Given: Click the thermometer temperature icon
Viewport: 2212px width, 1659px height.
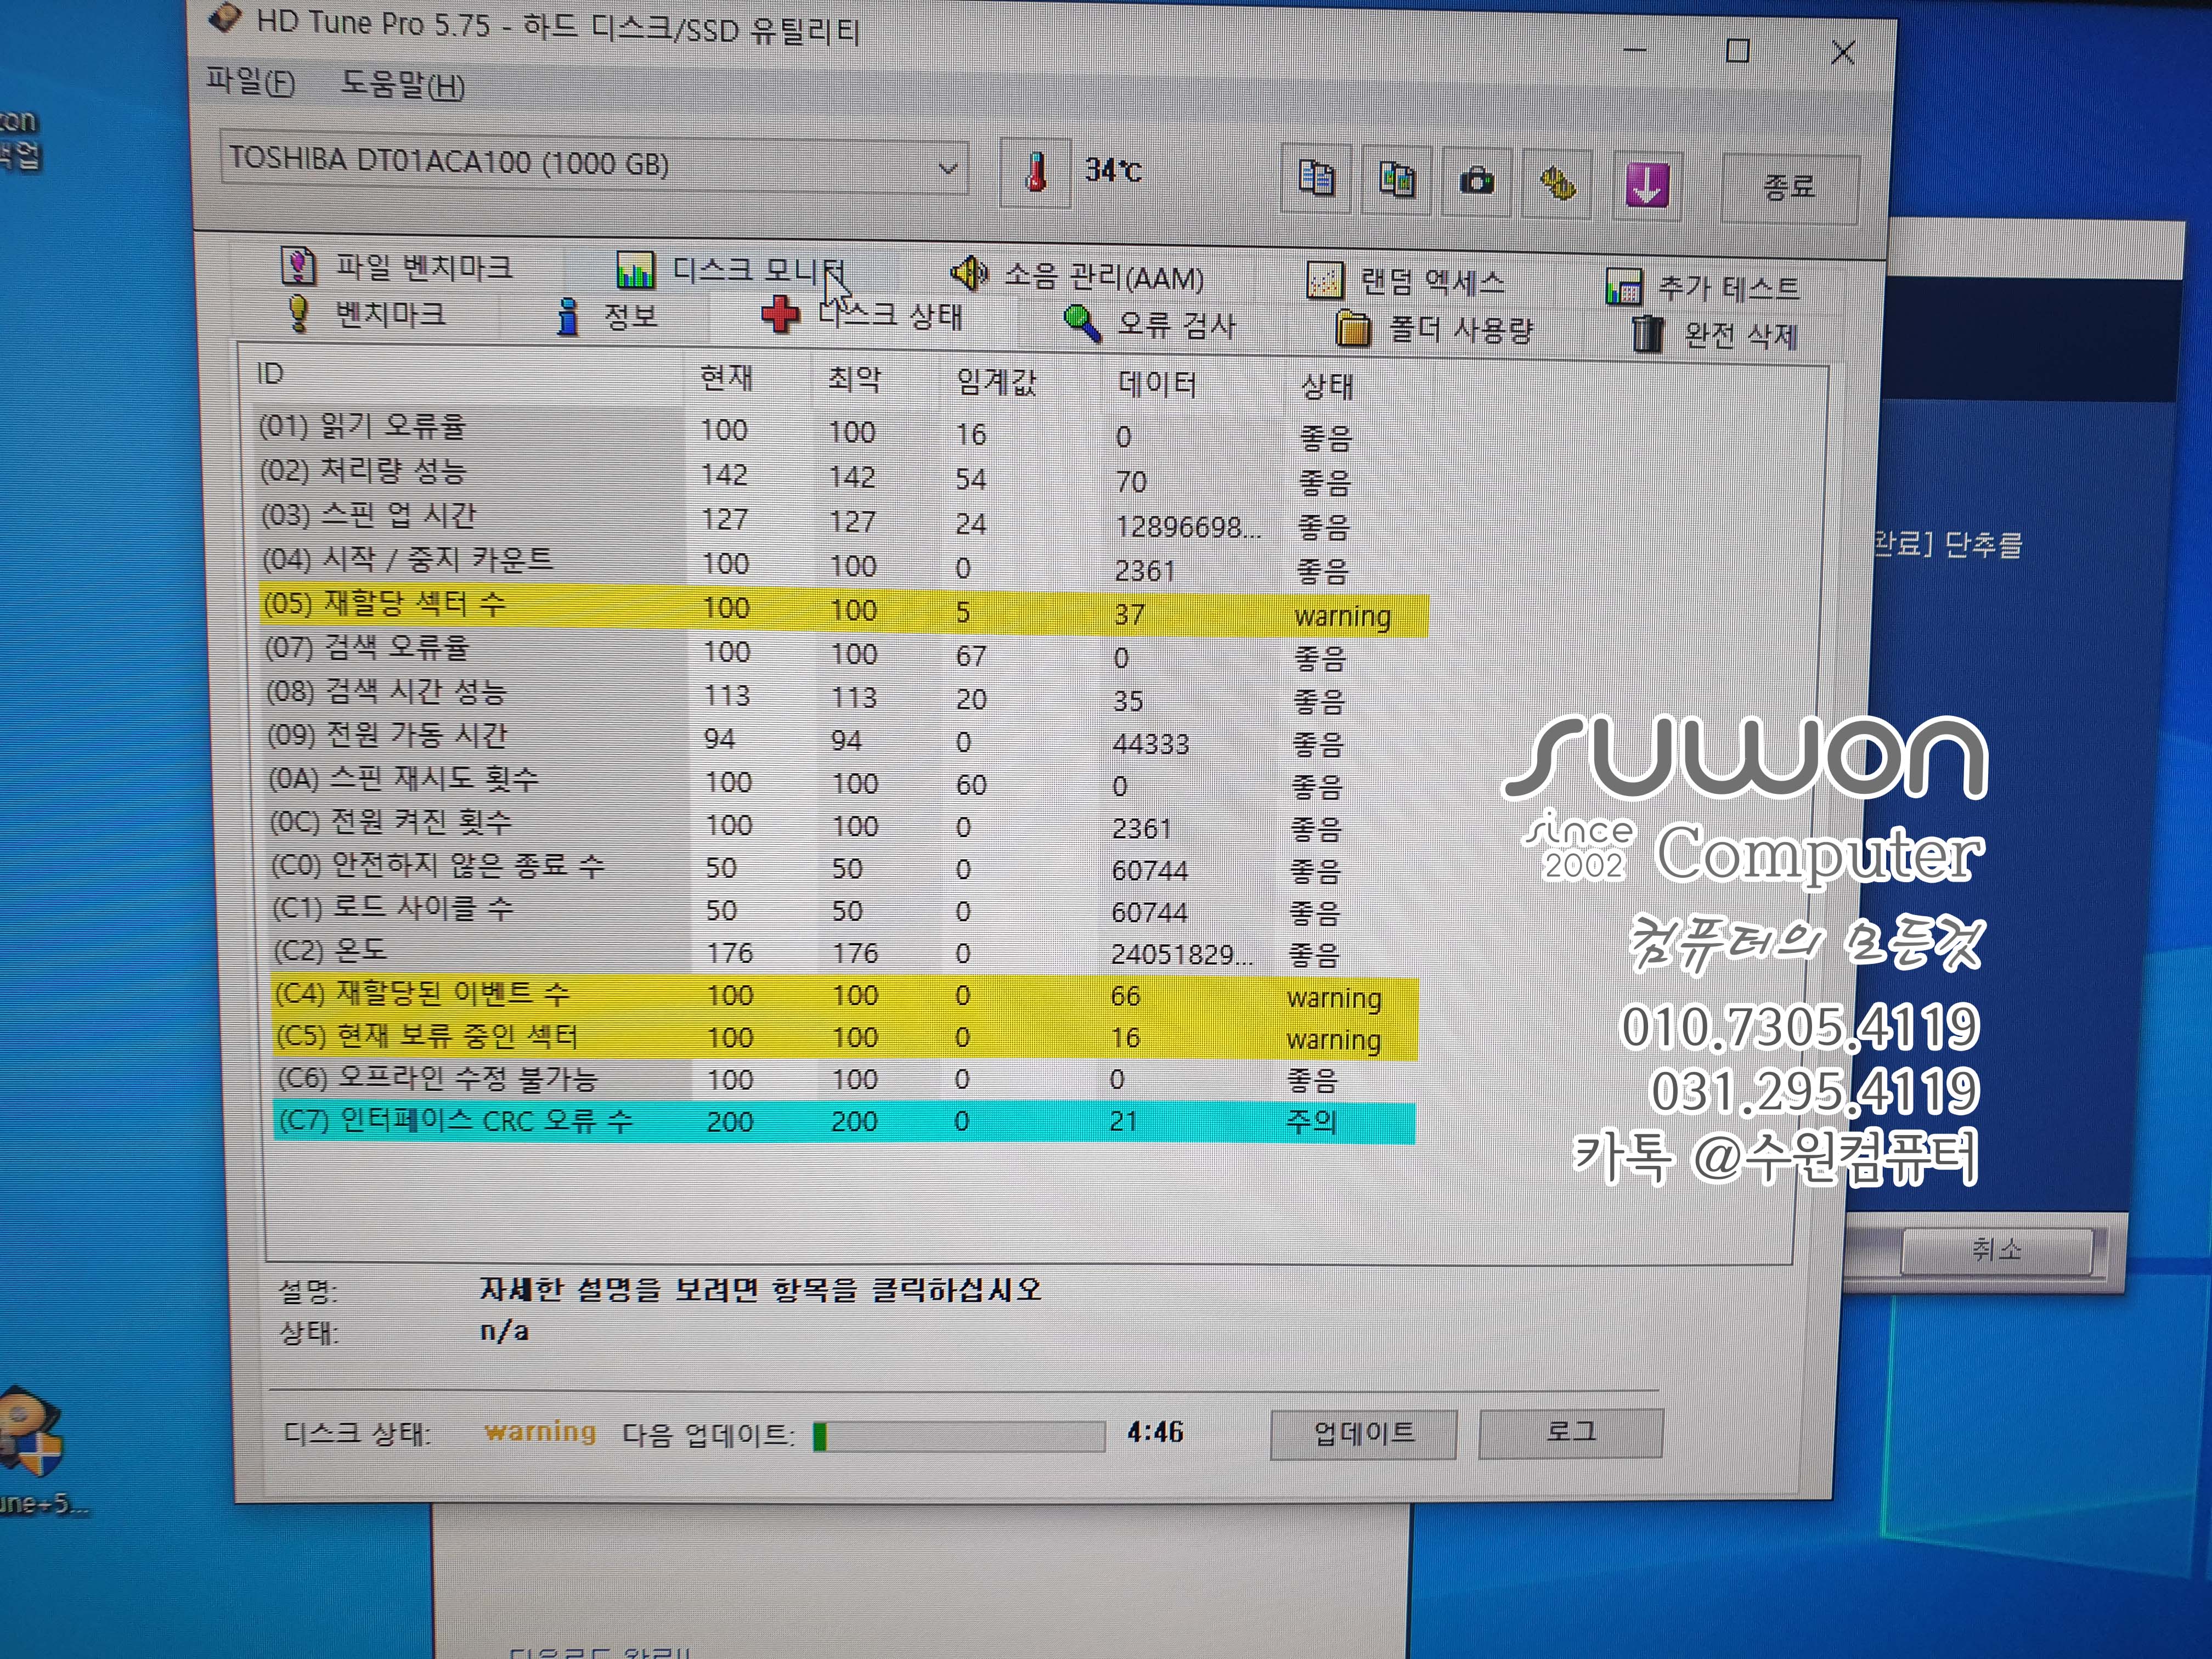Looking at the screenshot, I should point(1036,172).
